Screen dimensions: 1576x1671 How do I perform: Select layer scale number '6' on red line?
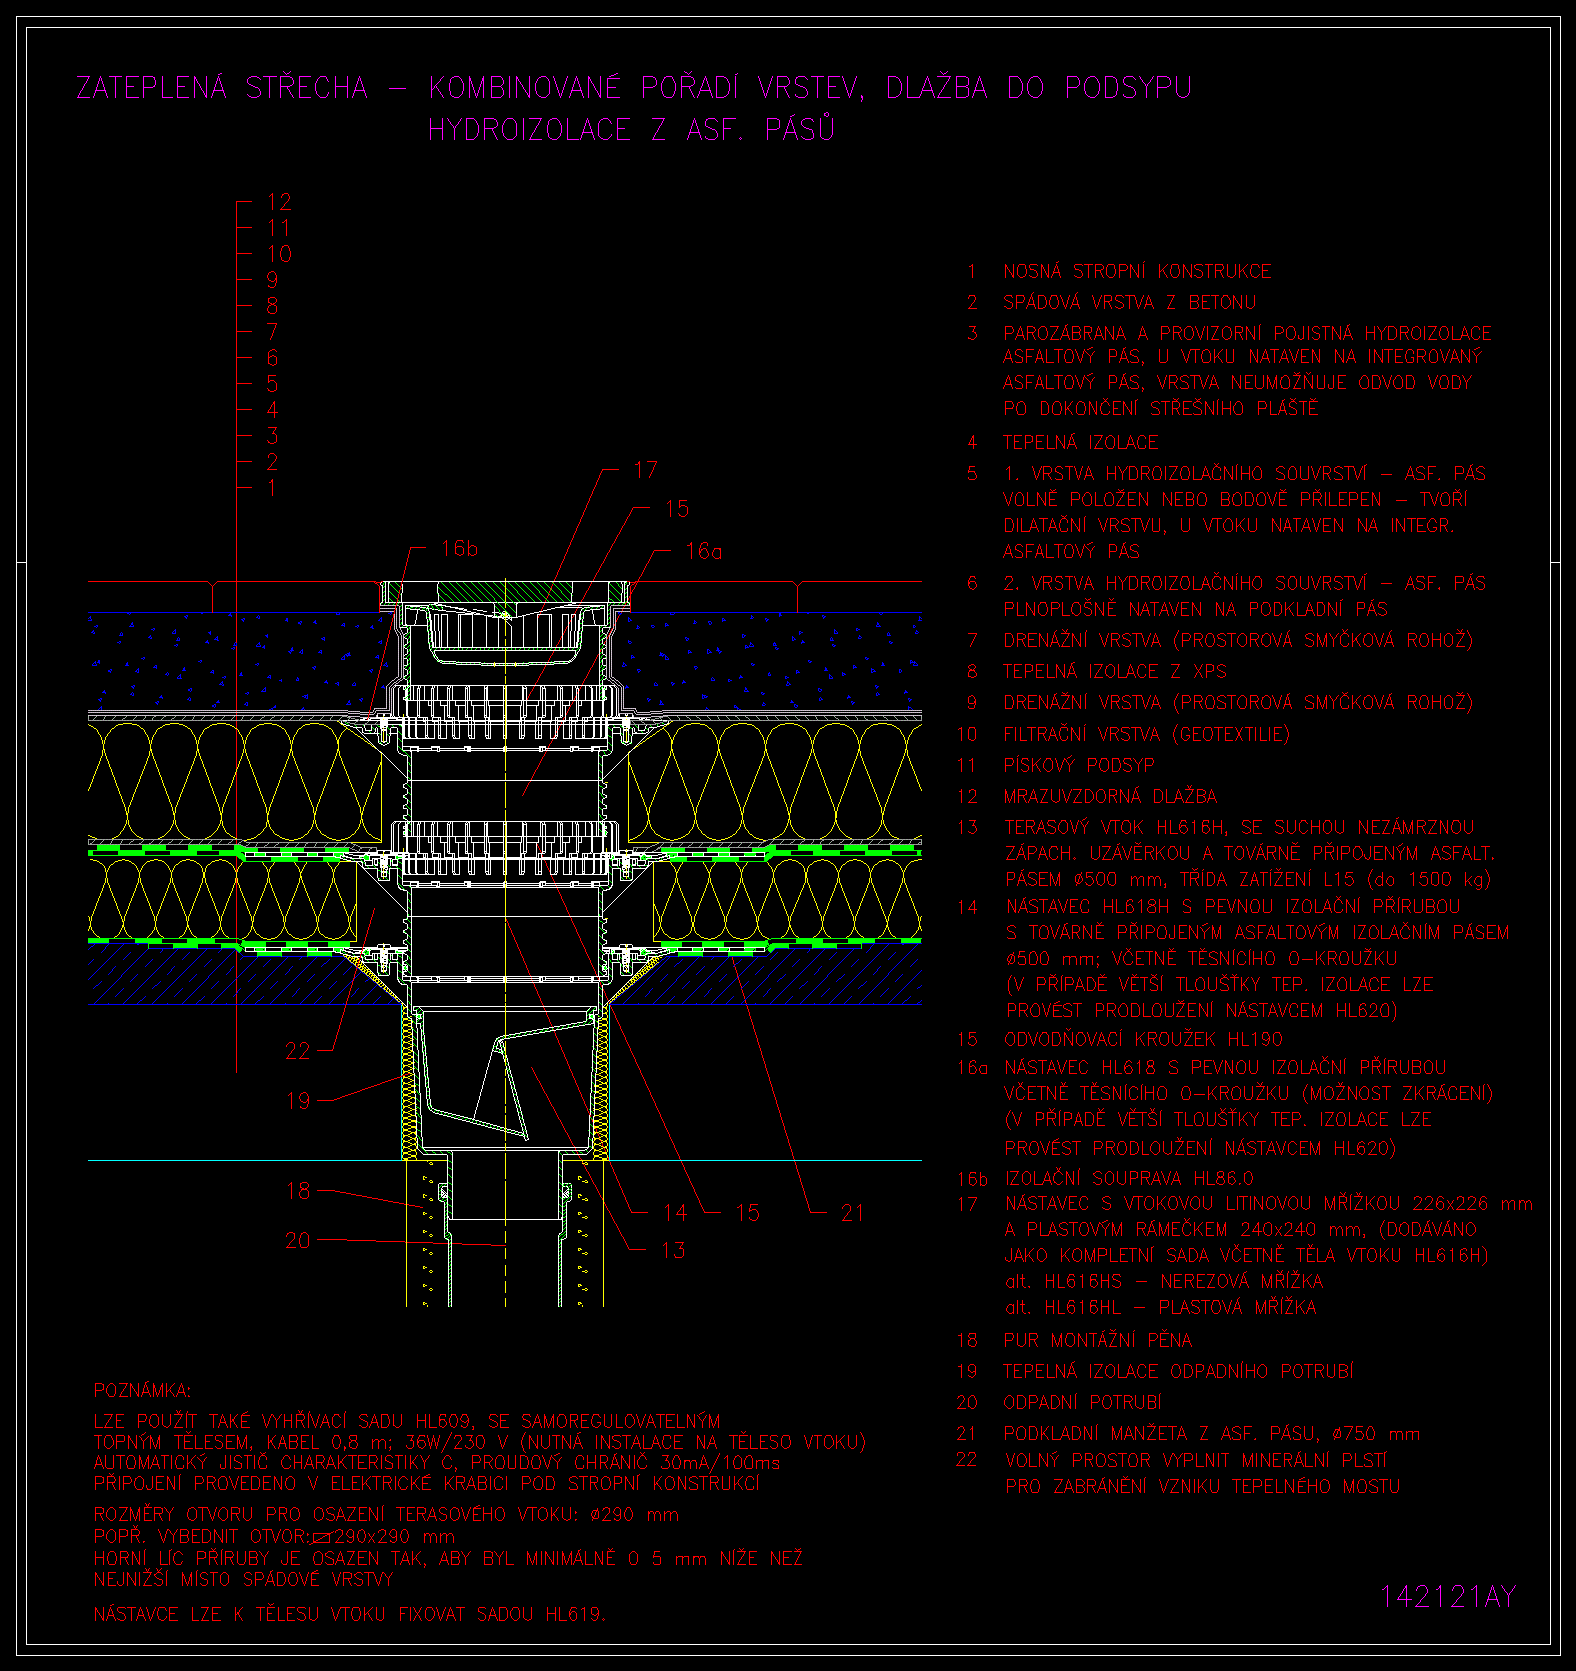(273, 358)
